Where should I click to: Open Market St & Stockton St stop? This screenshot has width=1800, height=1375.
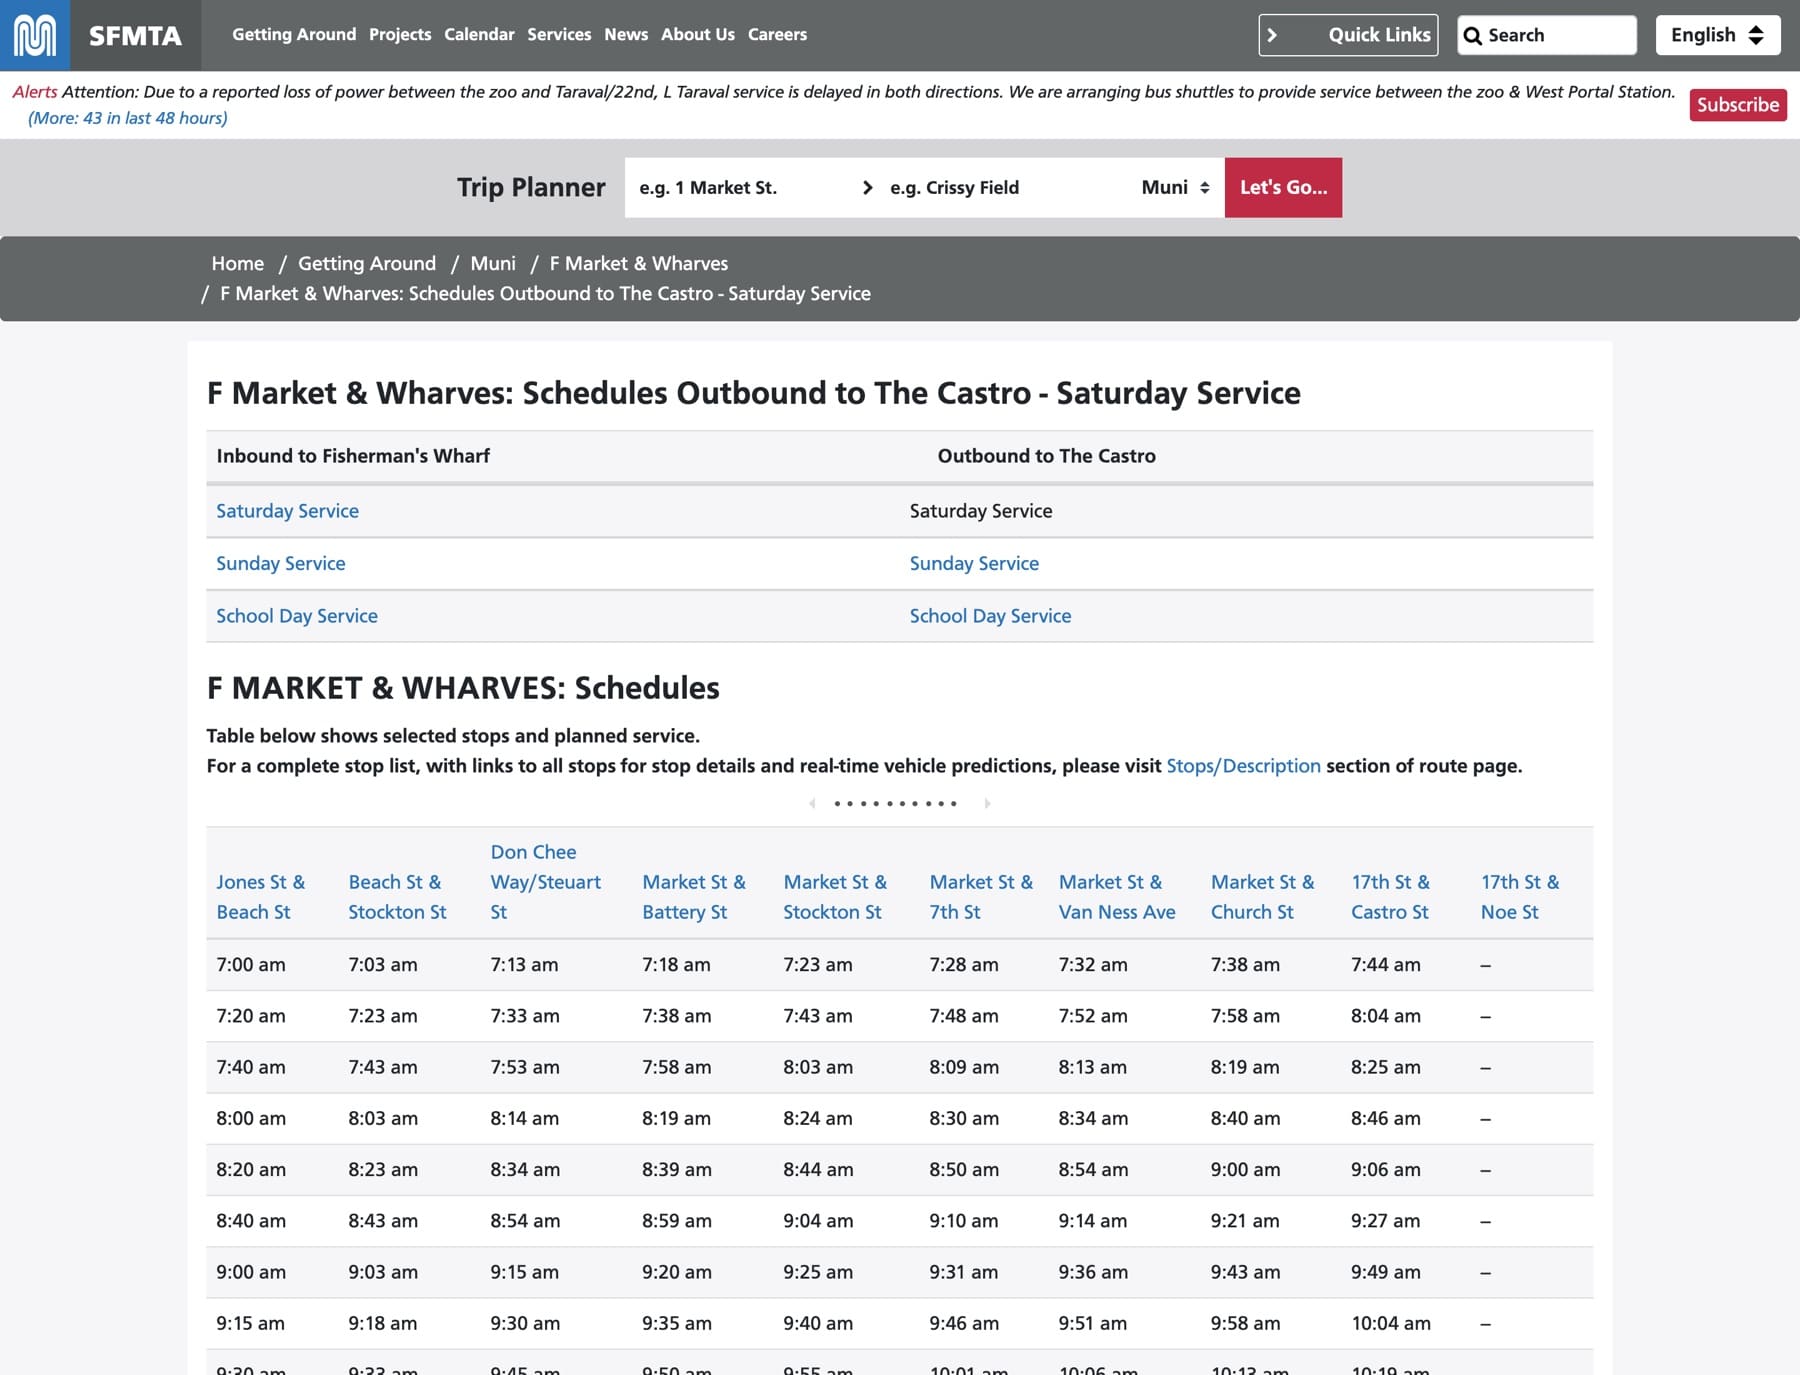(835, 897)
